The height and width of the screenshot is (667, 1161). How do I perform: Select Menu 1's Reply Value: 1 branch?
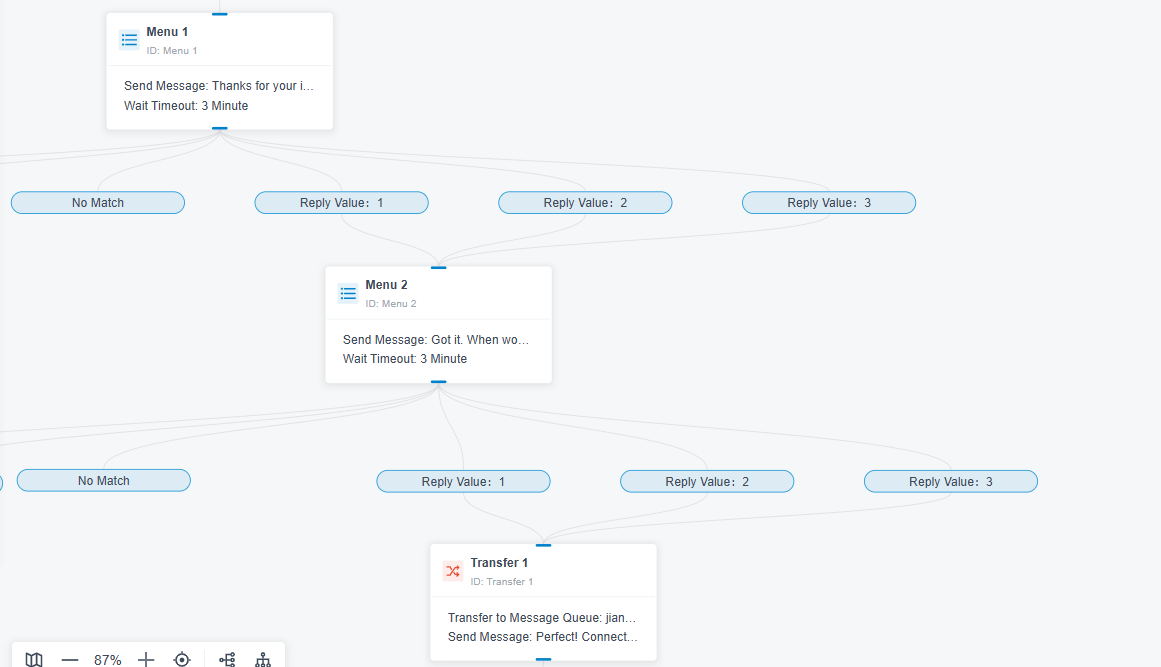tap(341, 203)
